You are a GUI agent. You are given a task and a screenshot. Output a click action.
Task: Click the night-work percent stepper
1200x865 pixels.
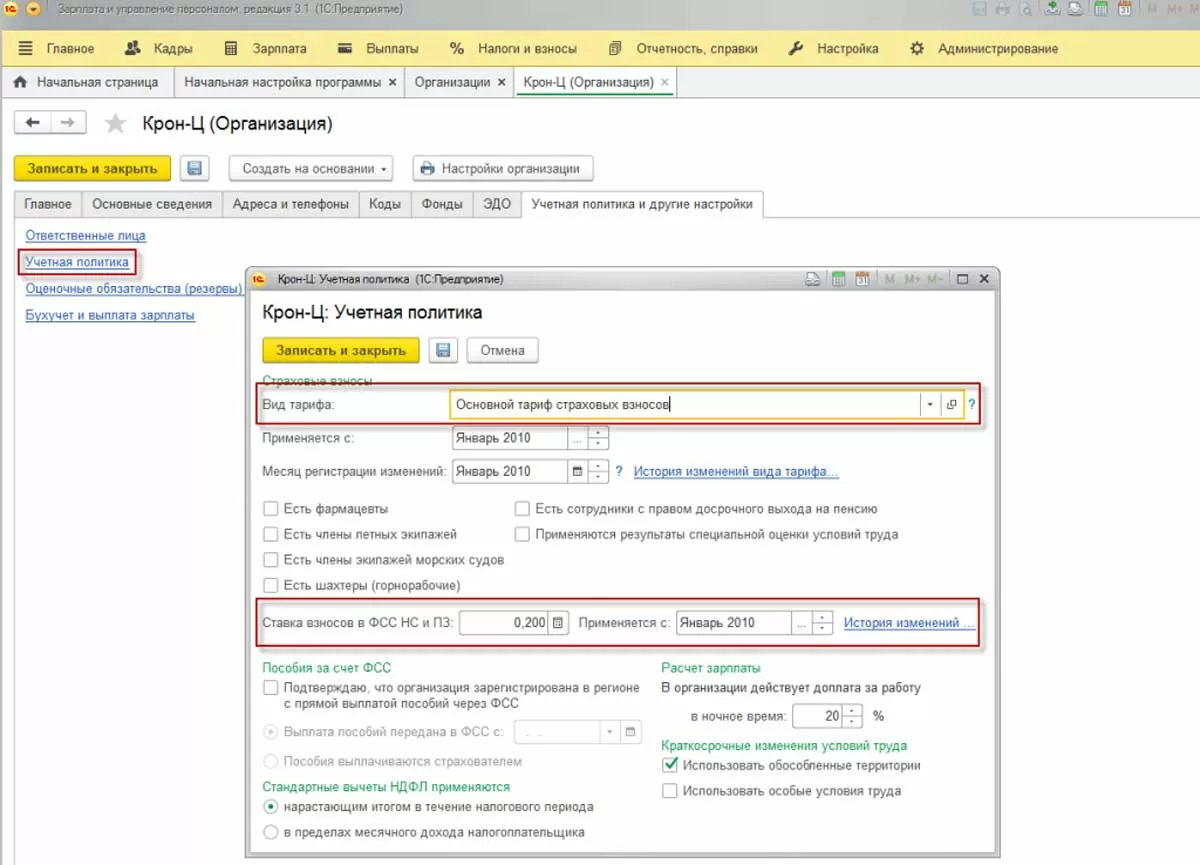click(852, 716)
